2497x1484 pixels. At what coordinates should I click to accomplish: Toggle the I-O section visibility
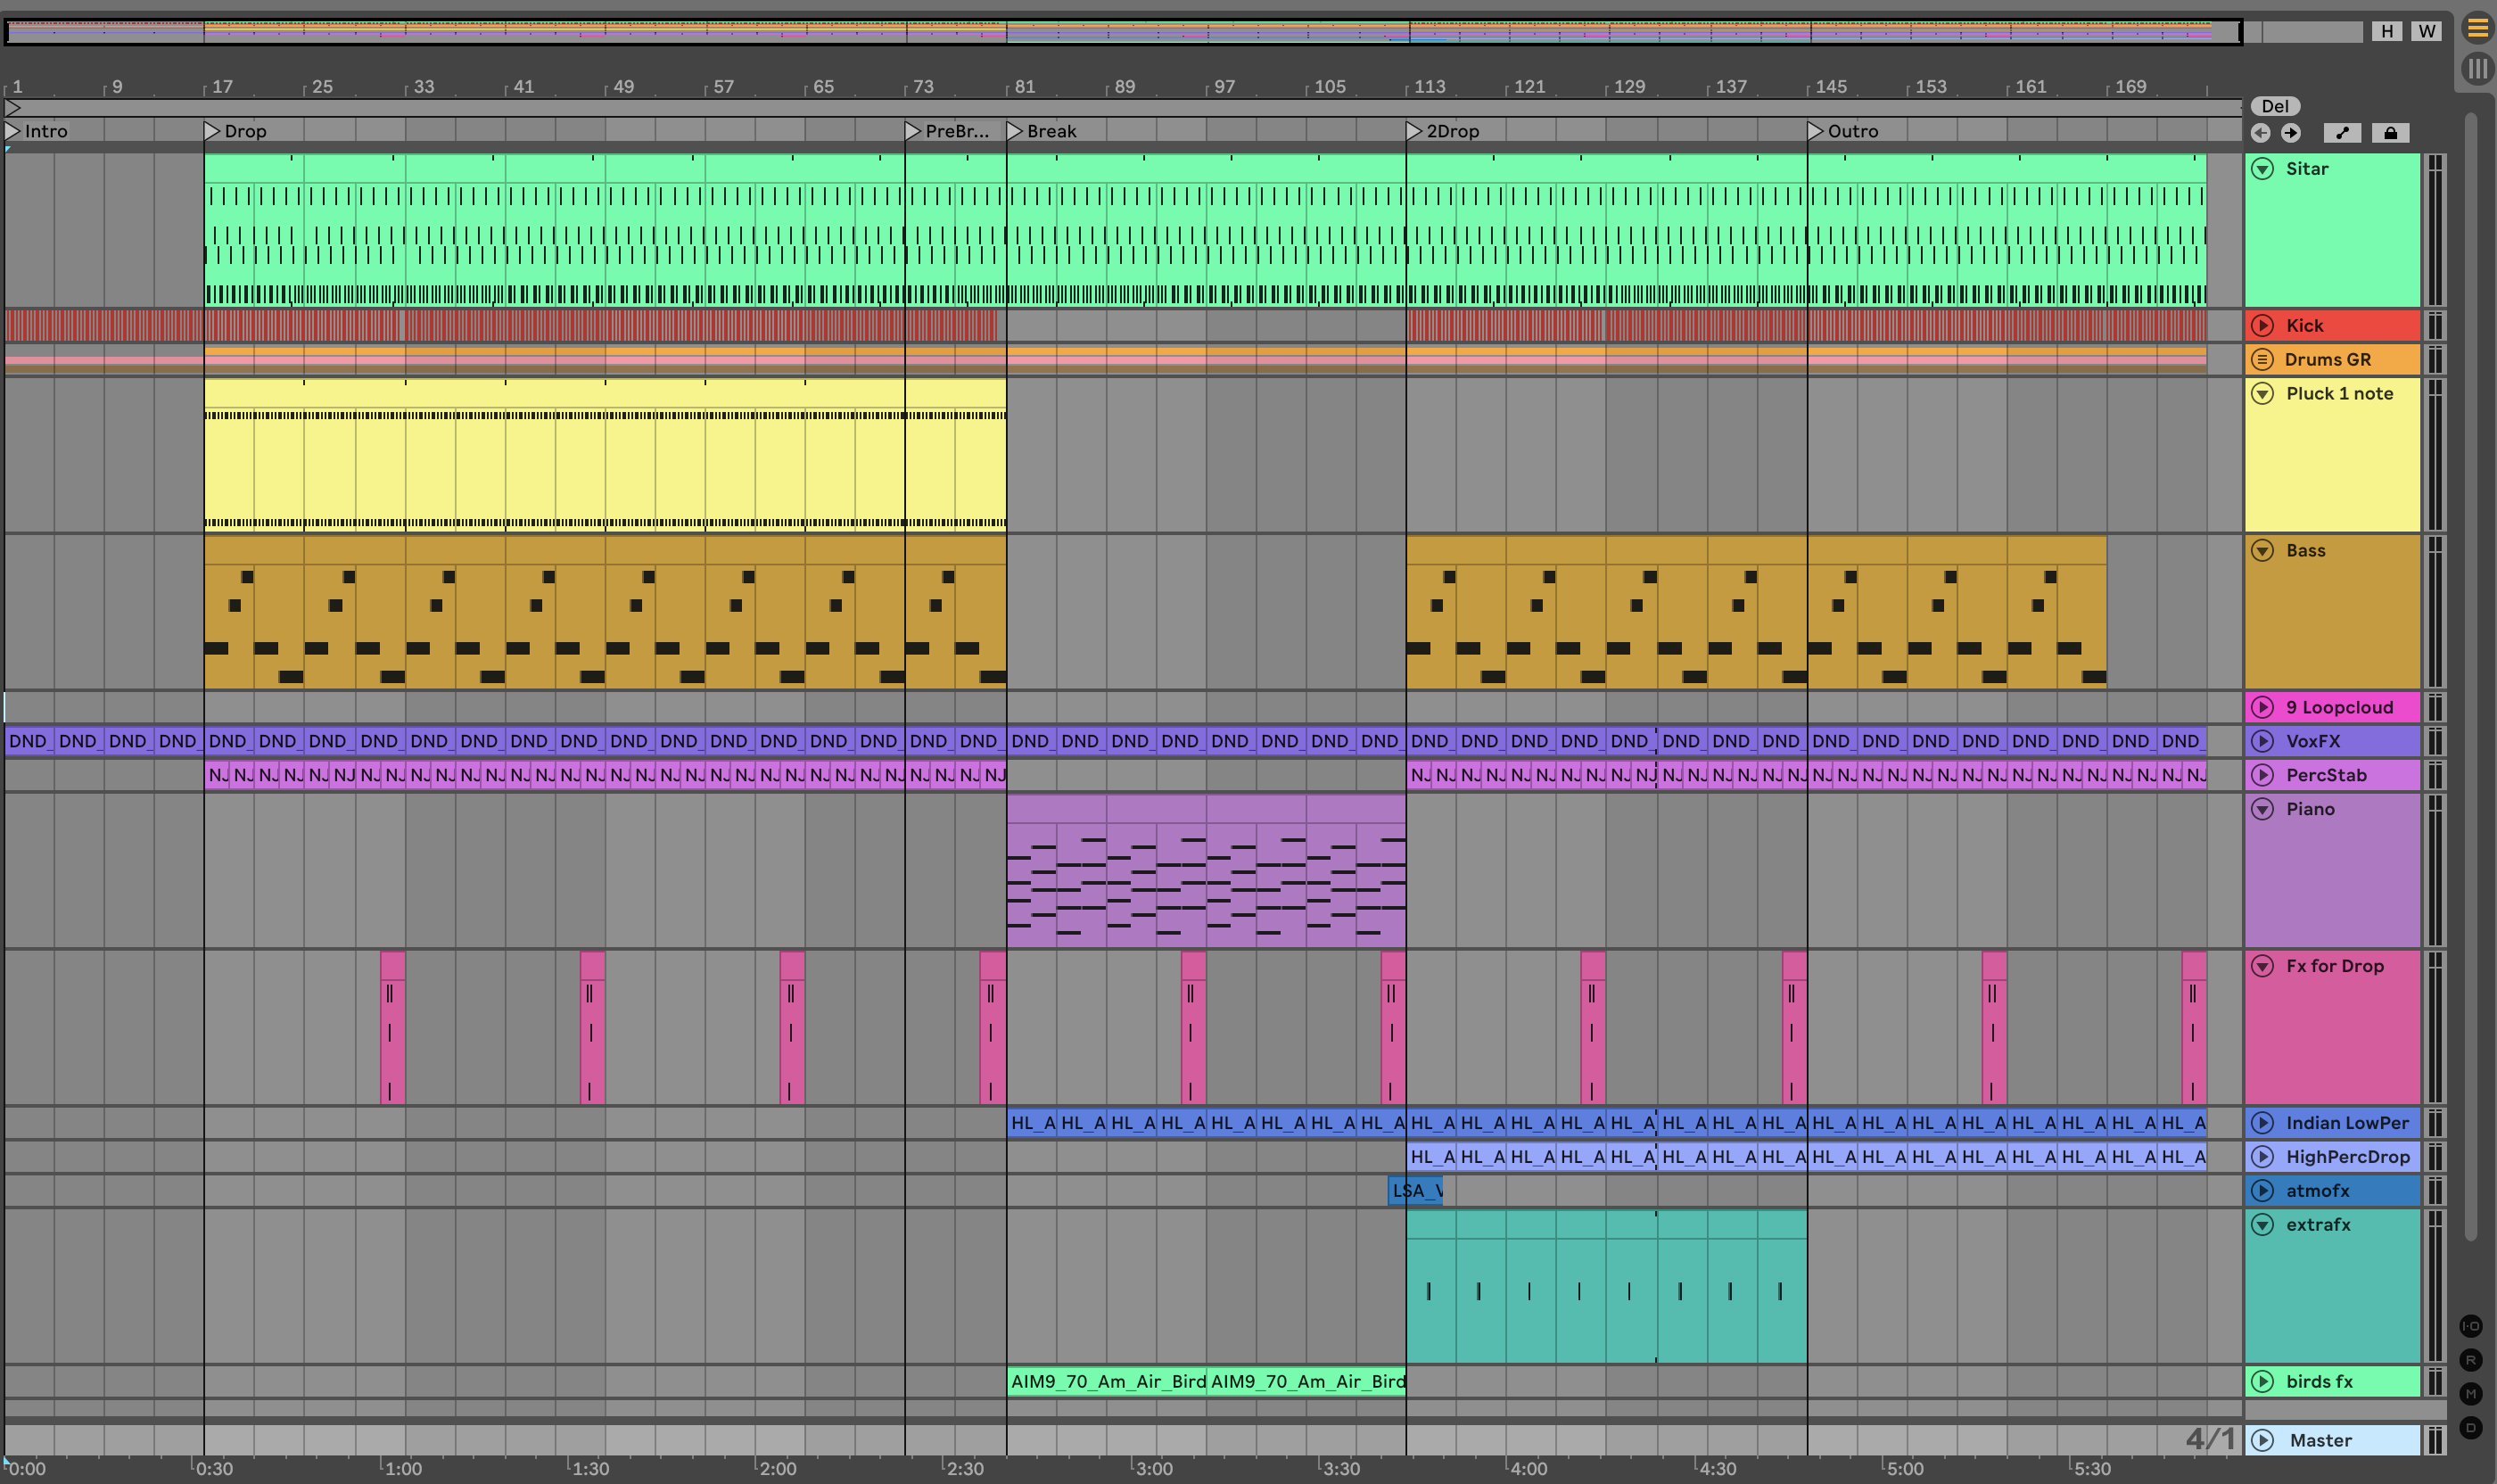coord(2470,1326)
